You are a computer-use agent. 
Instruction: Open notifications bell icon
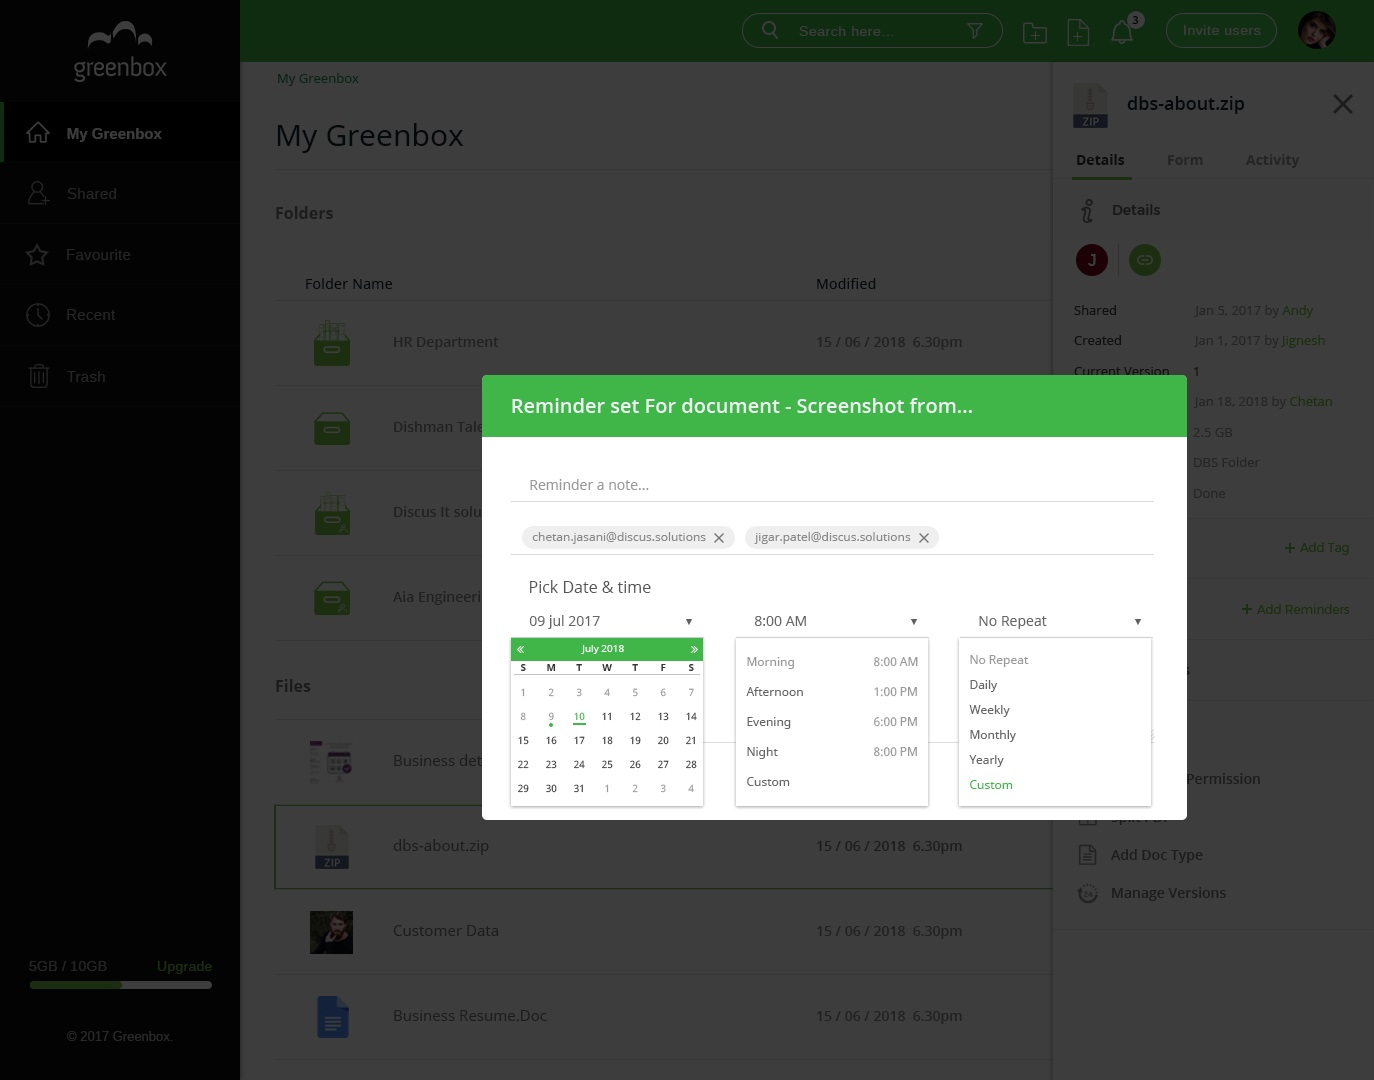1122,32
